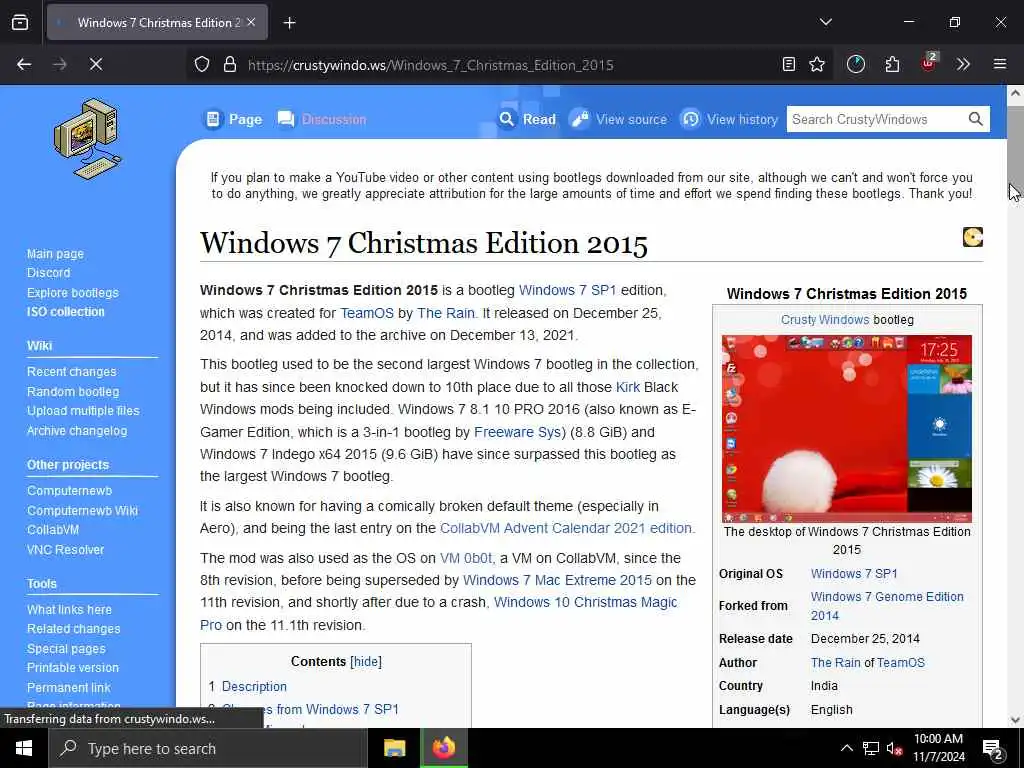Open Windows Start menu
This screenshot has height=768, width=1024.
click(x=24, y=748)
